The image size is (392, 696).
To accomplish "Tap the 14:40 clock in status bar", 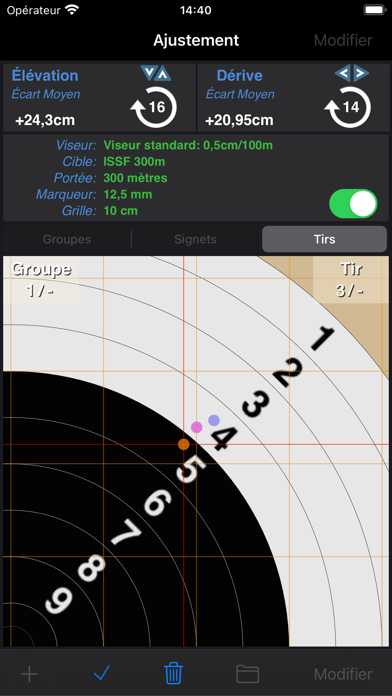I will 196,10.
